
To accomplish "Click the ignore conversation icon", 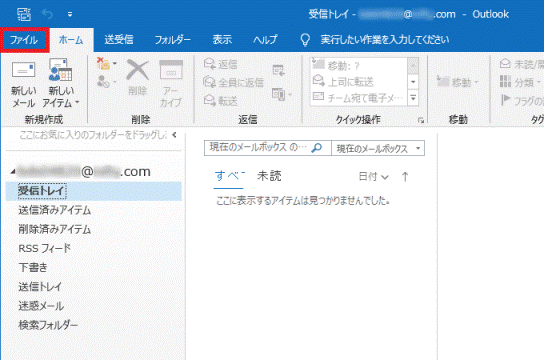I will (x=104, y=64).
